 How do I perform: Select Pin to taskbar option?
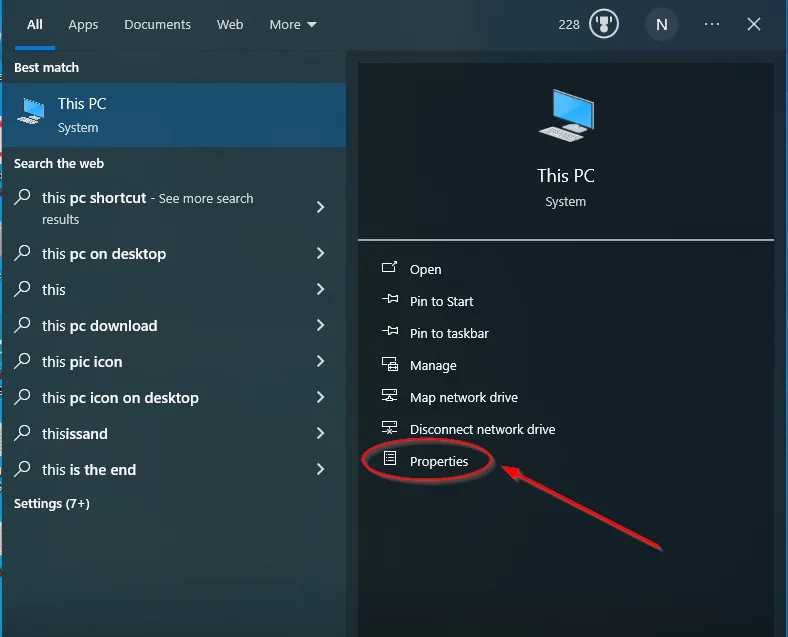pyautogui.click(x=449, y=333)
